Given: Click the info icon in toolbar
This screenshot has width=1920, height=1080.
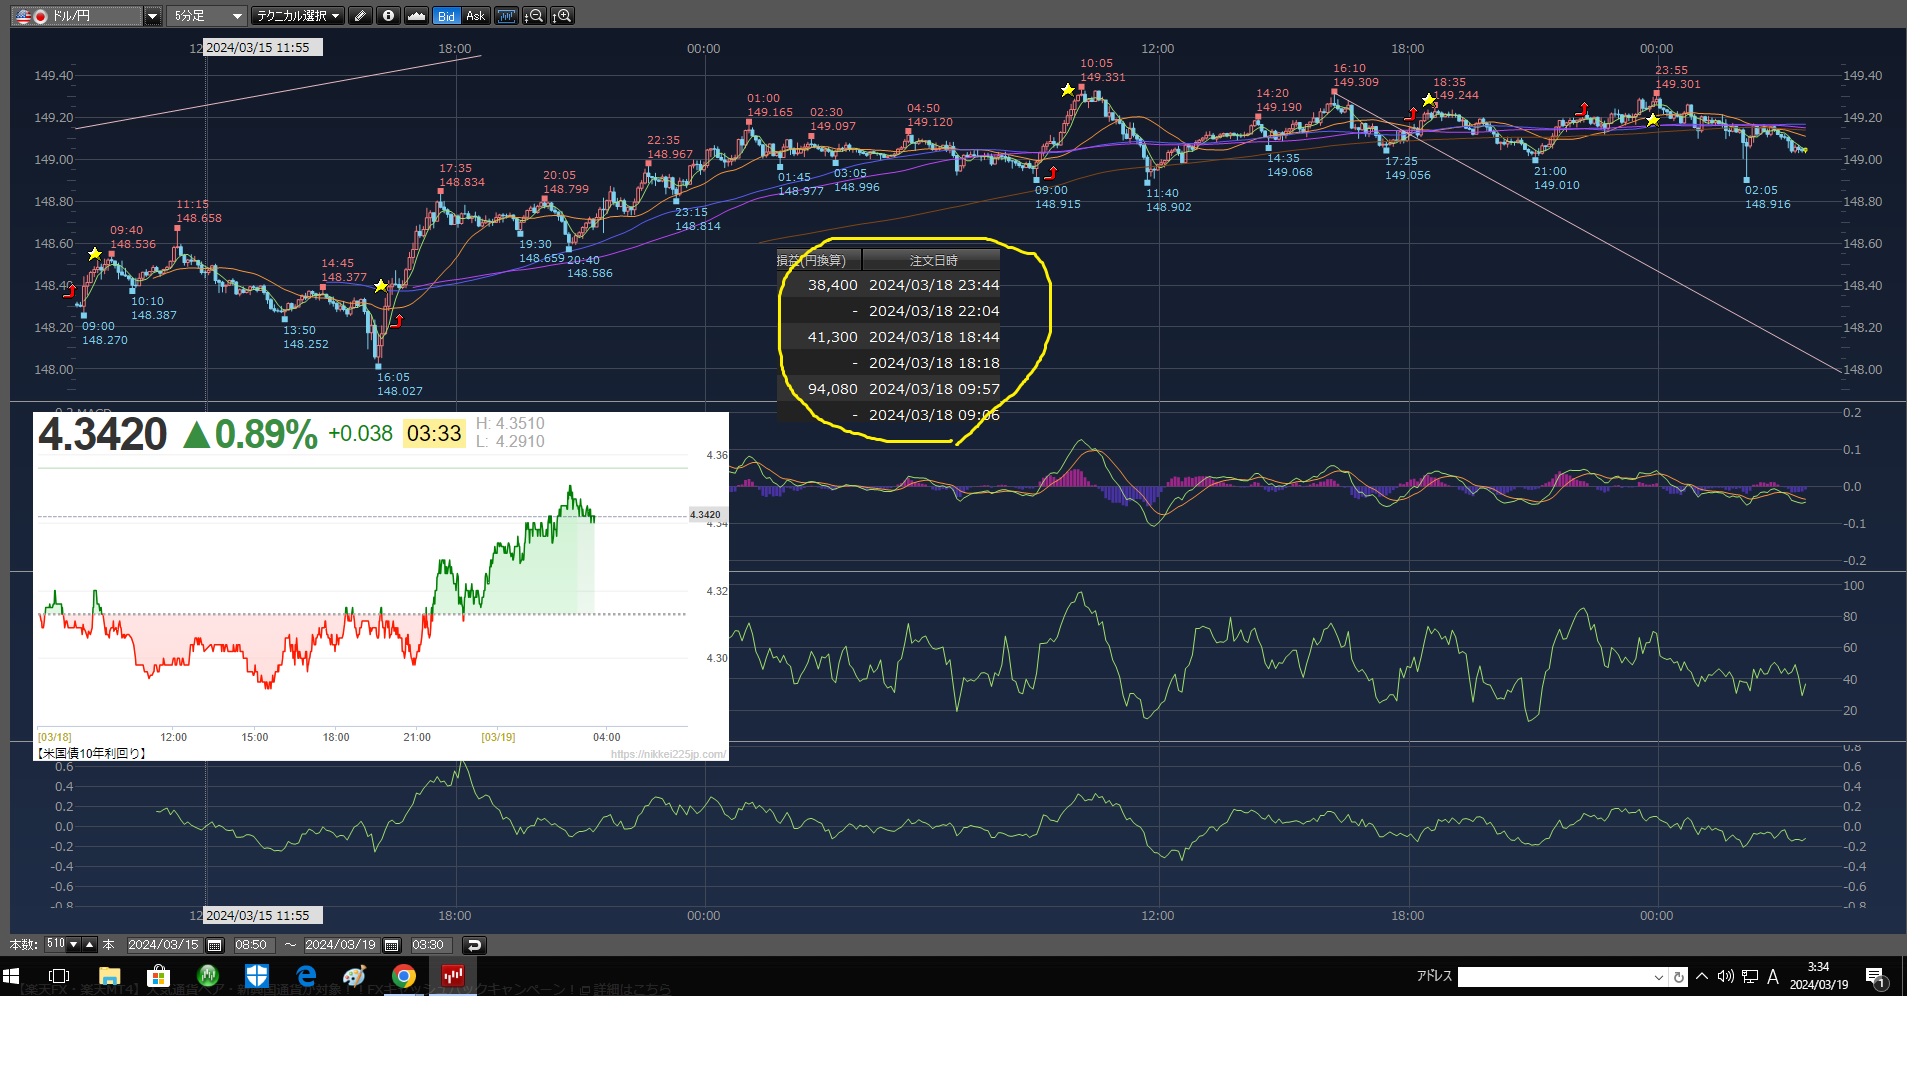Looking at the screenshot, I should pos(388,16).
